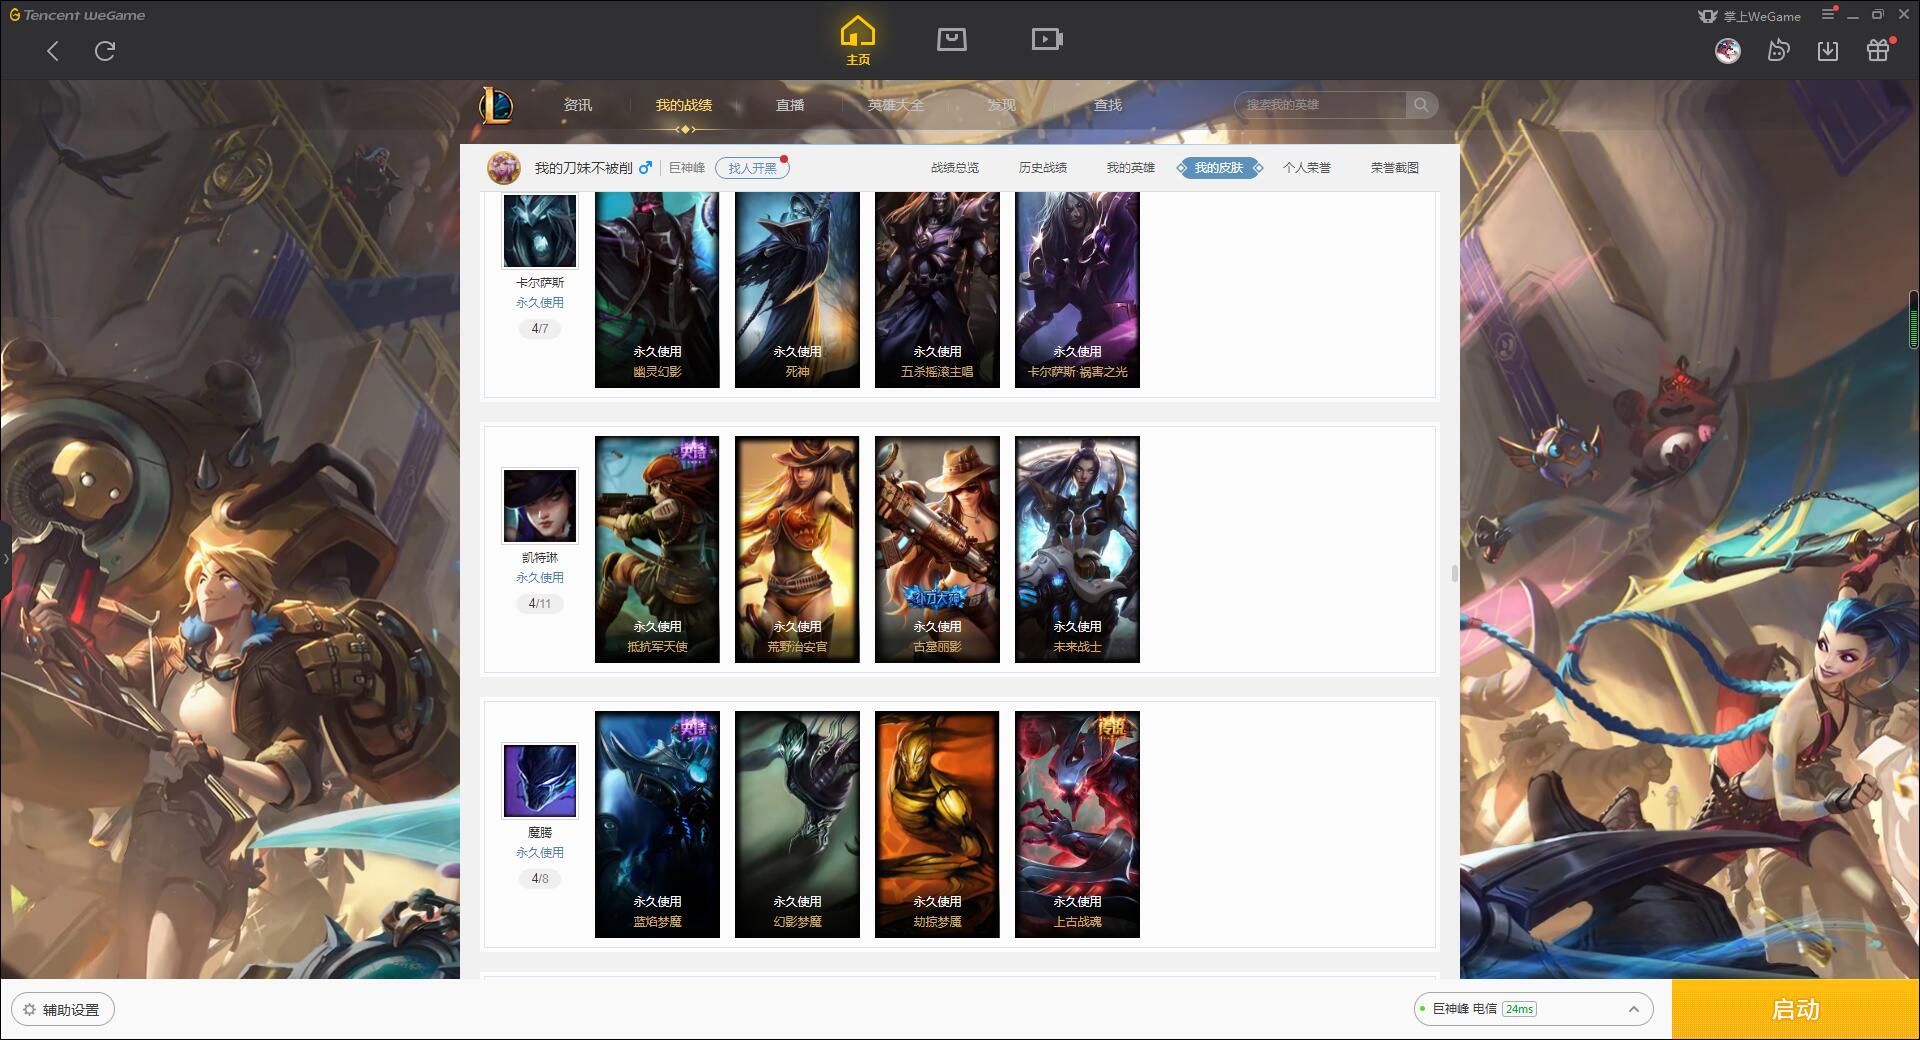Open the 资讯 tab
This screenshot has height=1040, width=1920.
click(x=577, y=105)
